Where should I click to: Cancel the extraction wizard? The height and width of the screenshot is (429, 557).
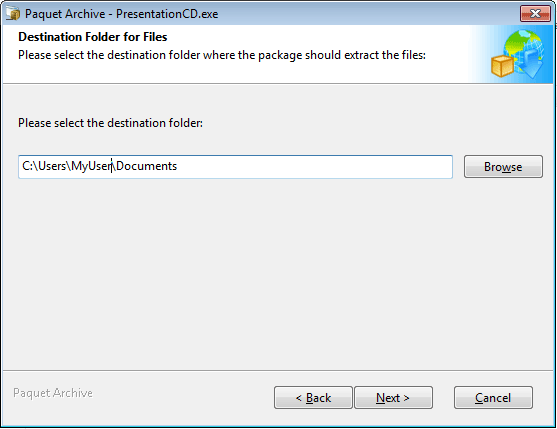(x=493, y=397)
